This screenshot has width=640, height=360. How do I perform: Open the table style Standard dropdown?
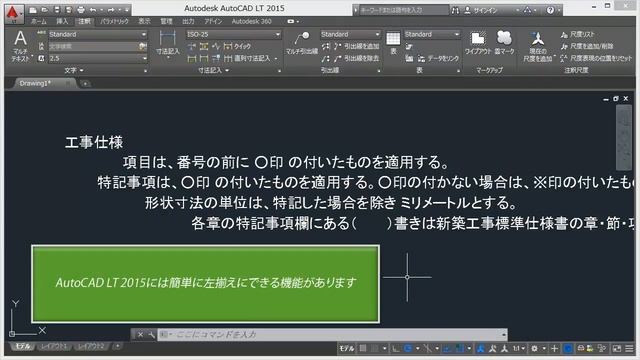[432, 34]
